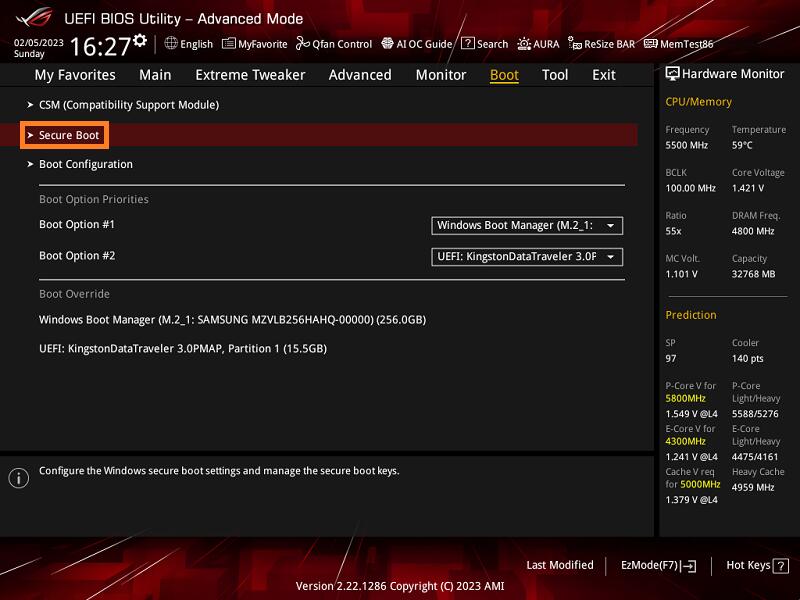Open the Tool menu
Image resolution: width=800 pixels, height=600 pixels.
click(555, 75)
